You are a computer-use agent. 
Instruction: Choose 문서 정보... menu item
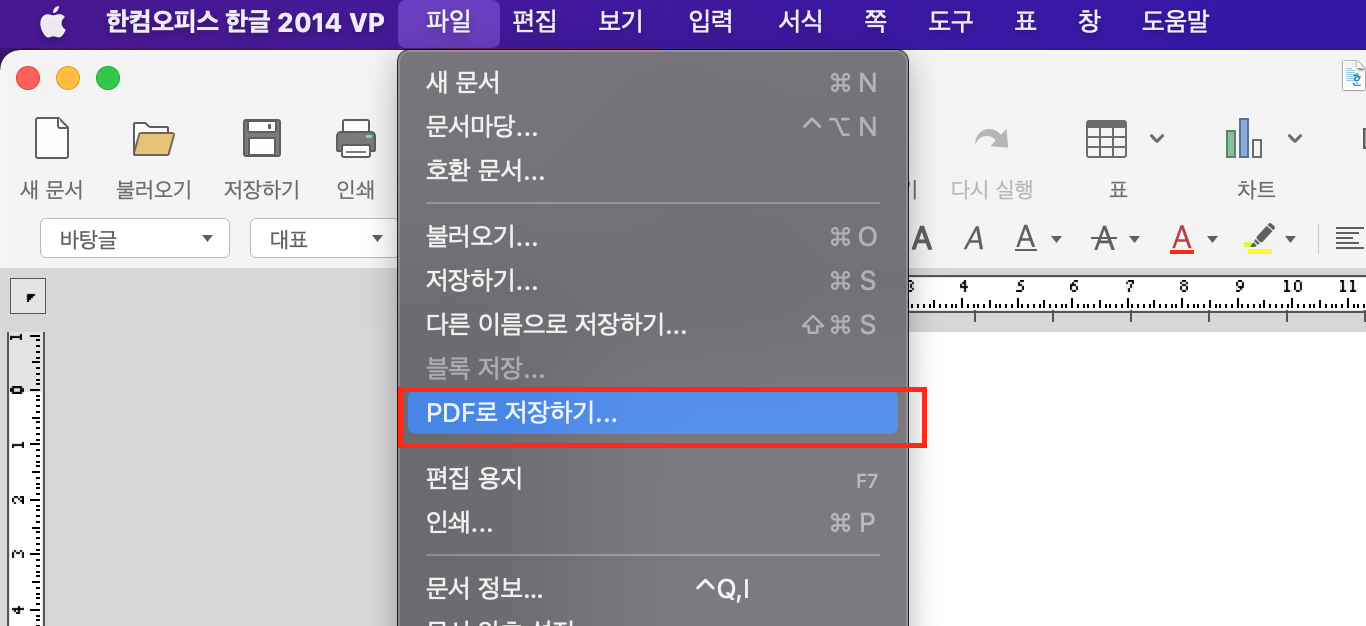[652, 588]
